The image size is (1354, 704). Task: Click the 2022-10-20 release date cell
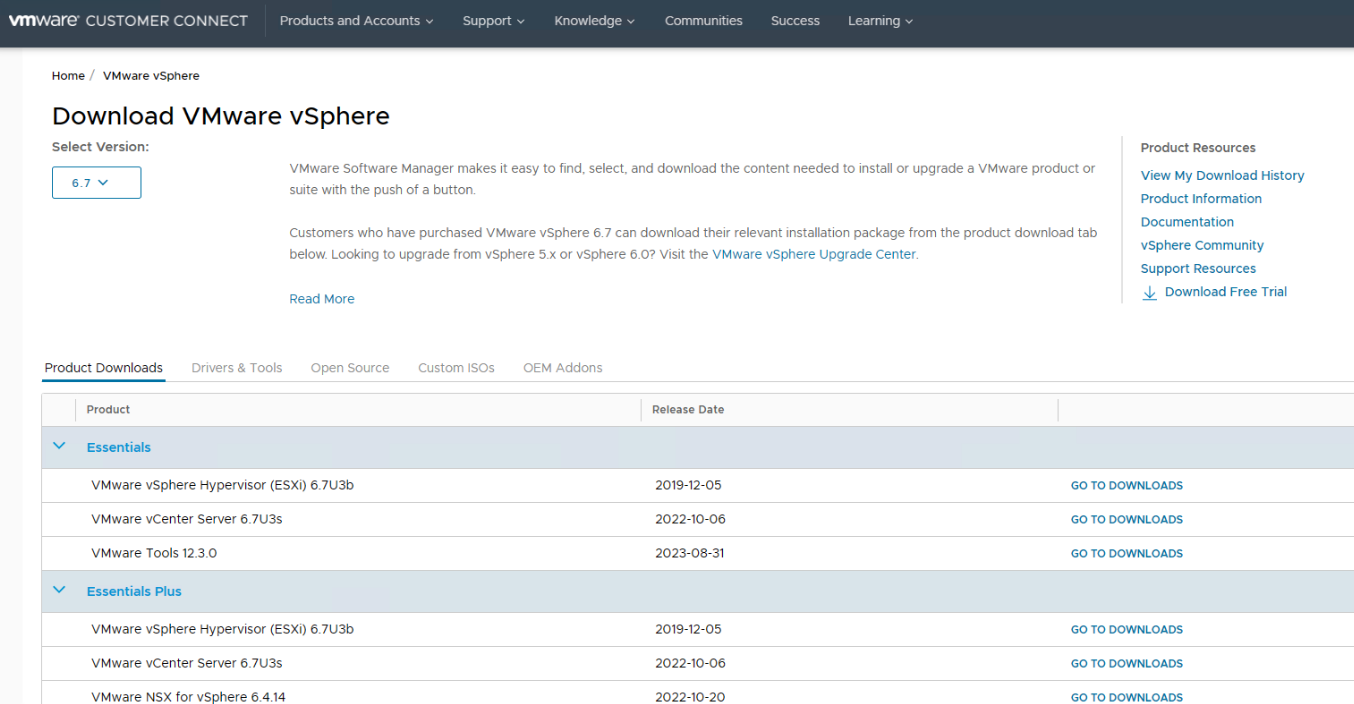tap(690, 697)
